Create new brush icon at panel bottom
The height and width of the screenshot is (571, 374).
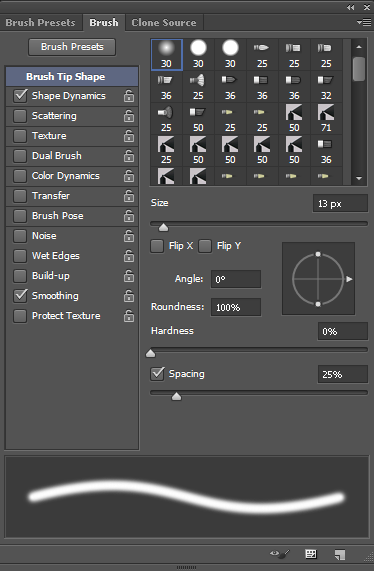tap(340, 554)
